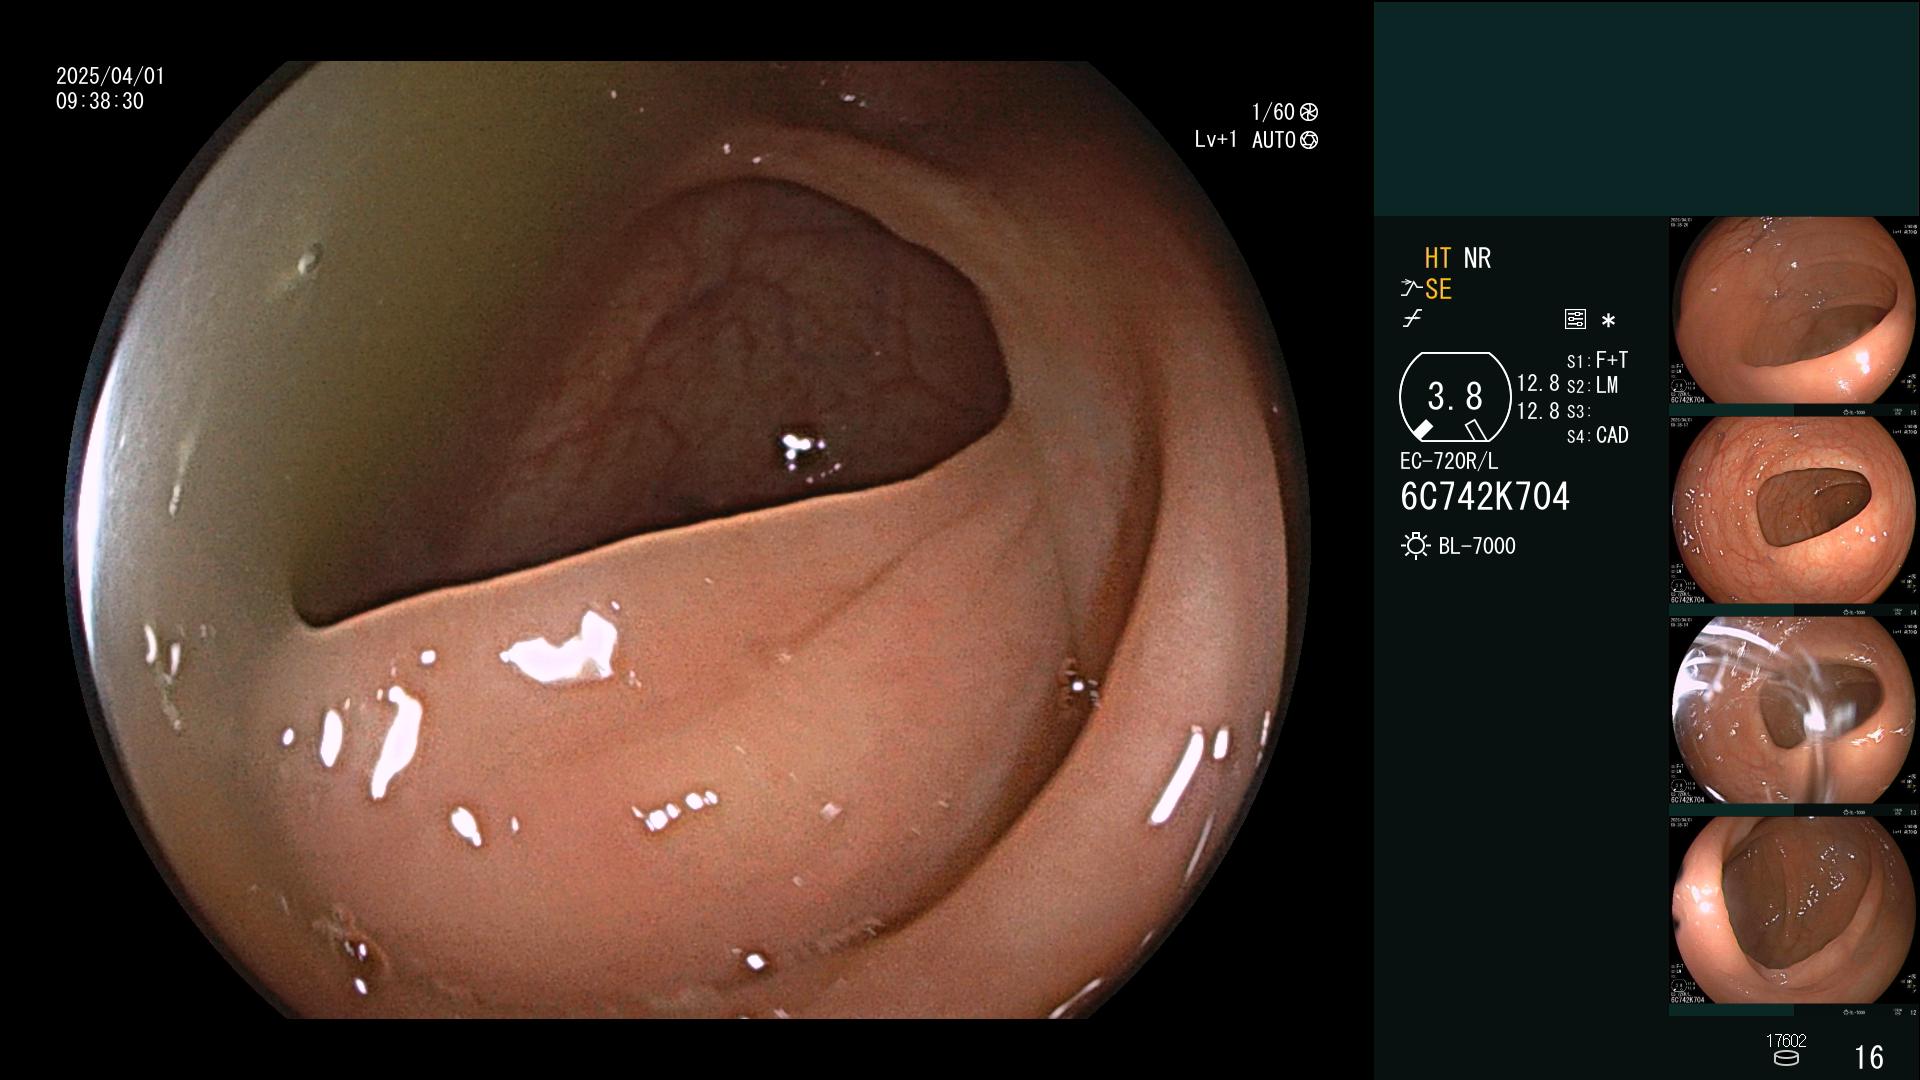Viewport: 1920px width, 1080px height.
Task: Click the tone curve icon below SE
Action: 1412,319
